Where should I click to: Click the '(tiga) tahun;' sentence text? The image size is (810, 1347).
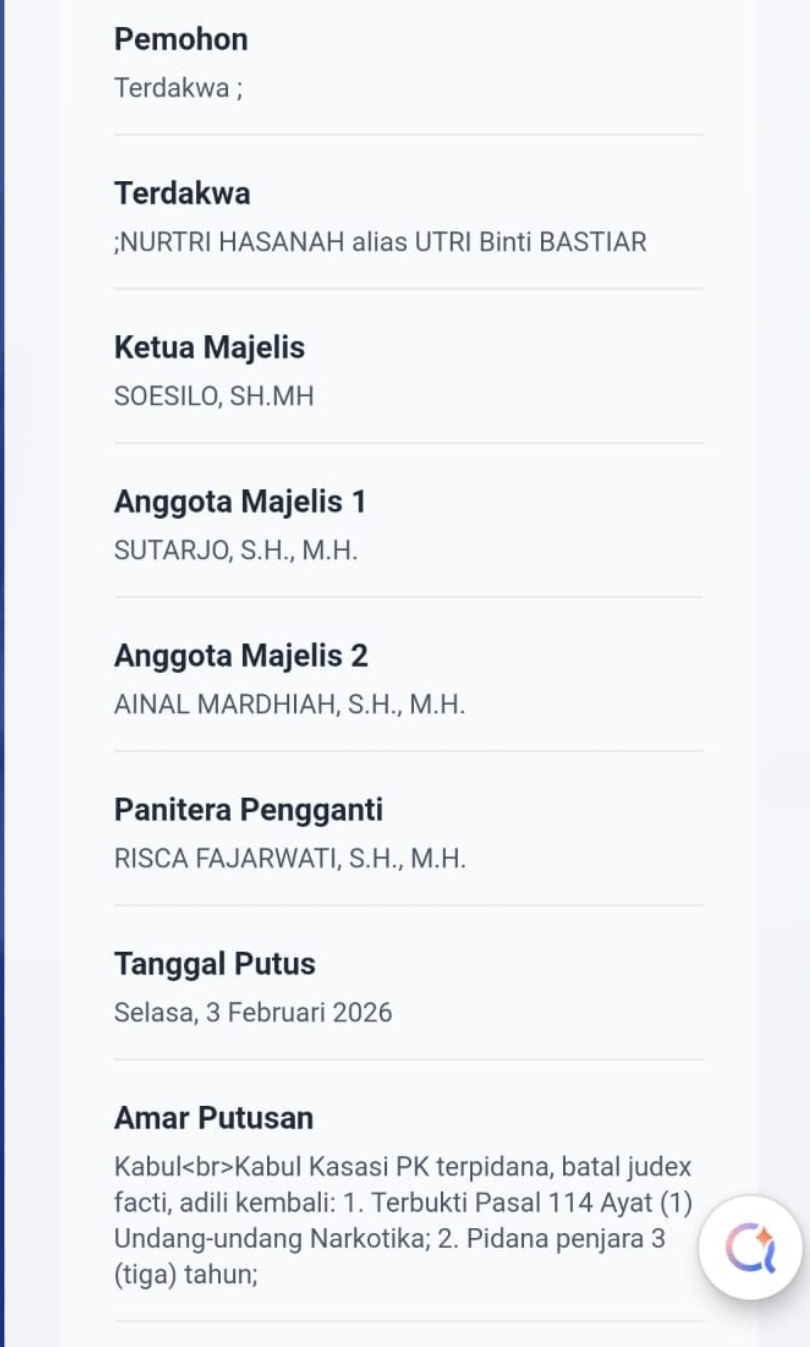point(186,1275)
